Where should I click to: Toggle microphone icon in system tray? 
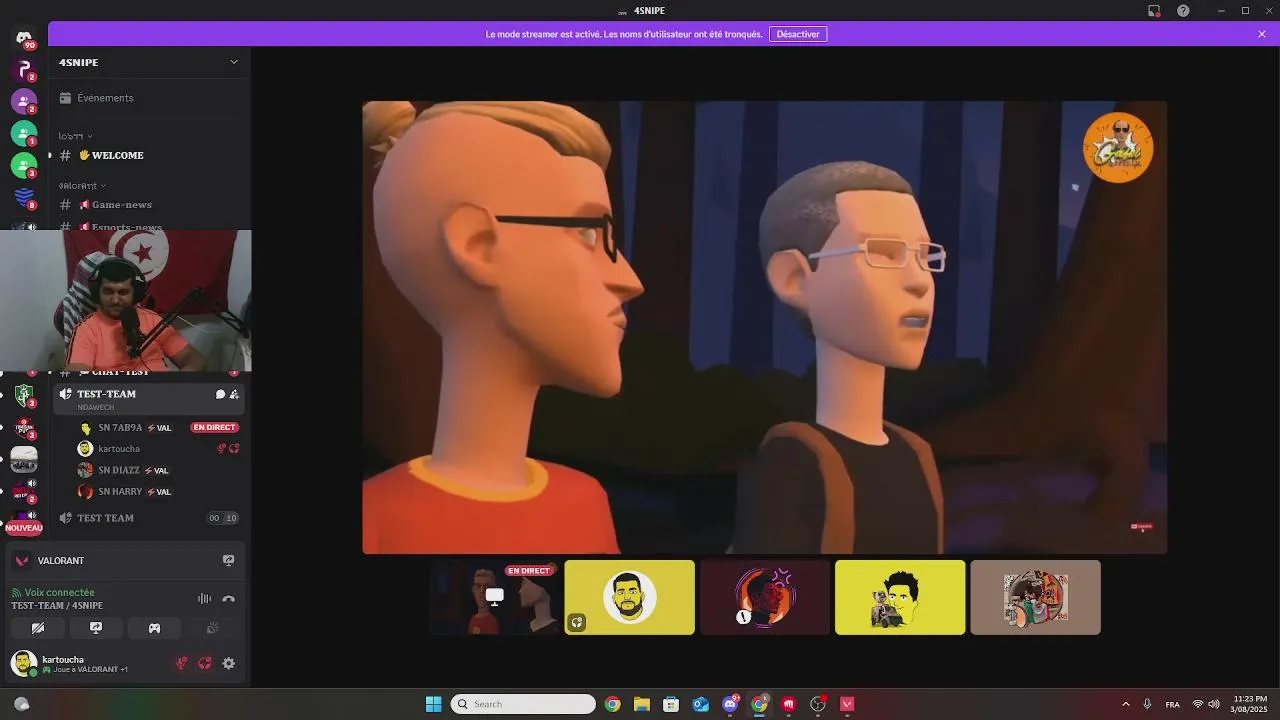click(1147, 704)
